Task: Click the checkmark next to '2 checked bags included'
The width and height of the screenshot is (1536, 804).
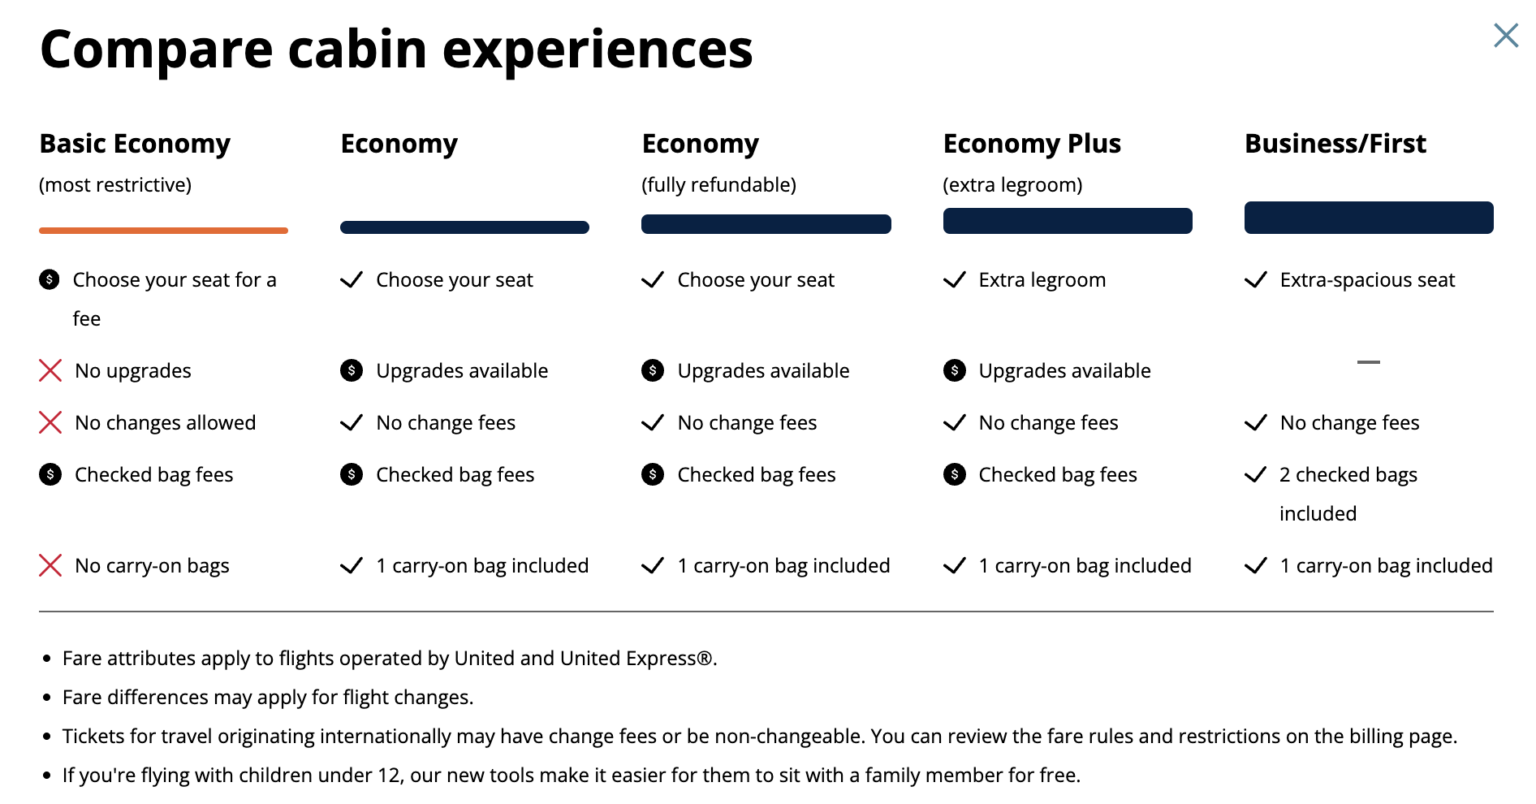Action: coord(1256,474)
